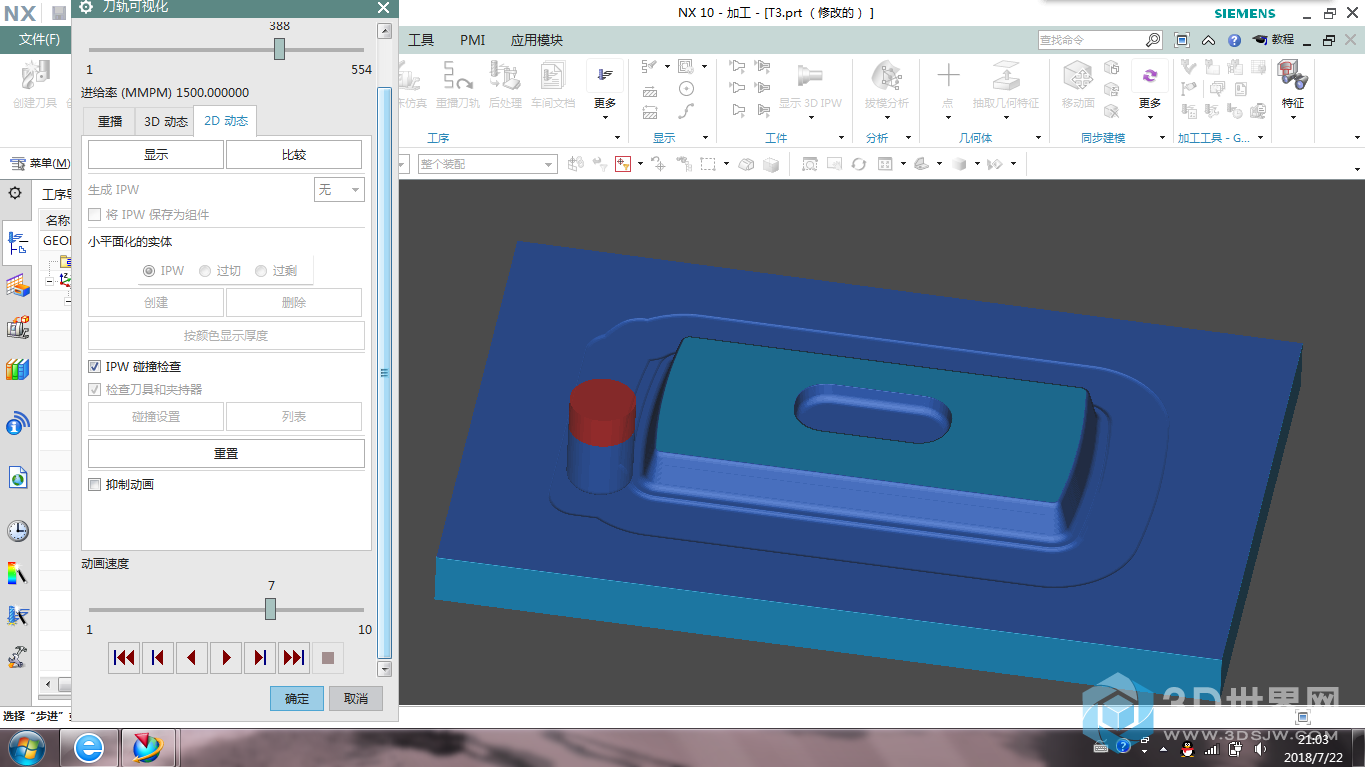Switch to the 重播 tab
The height and width of the screenshot is (767, 1365).
[110, 122]
